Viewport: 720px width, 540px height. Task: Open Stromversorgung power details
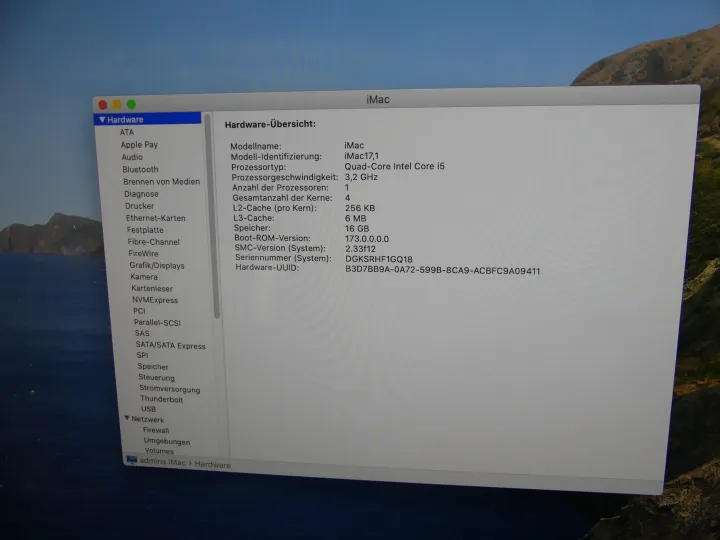pyautogui.click(x=170, y=389)
